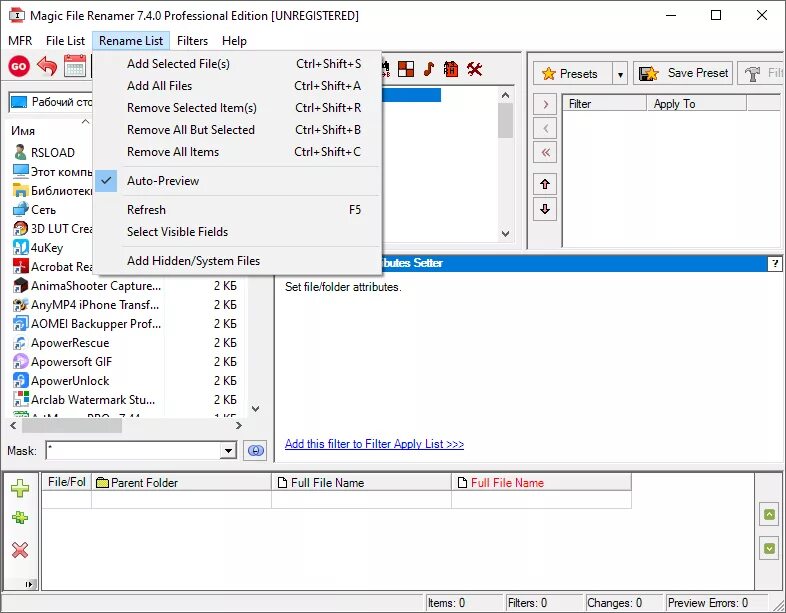Image resolution: width=786 pixels, height=613 pixels.
Task: Click the filter list scrollbar up arrow
Action: tap(505, 95)
